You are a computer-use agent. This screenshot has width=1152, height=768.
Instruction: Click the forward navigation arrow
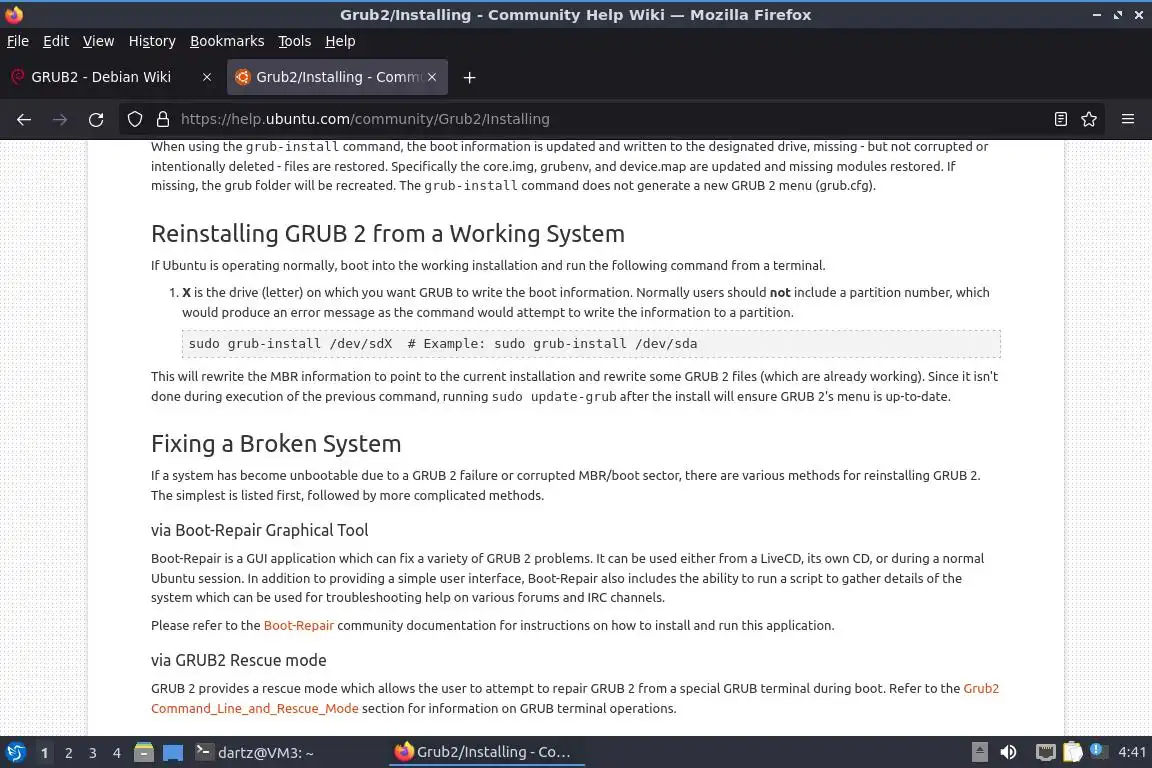60,119
